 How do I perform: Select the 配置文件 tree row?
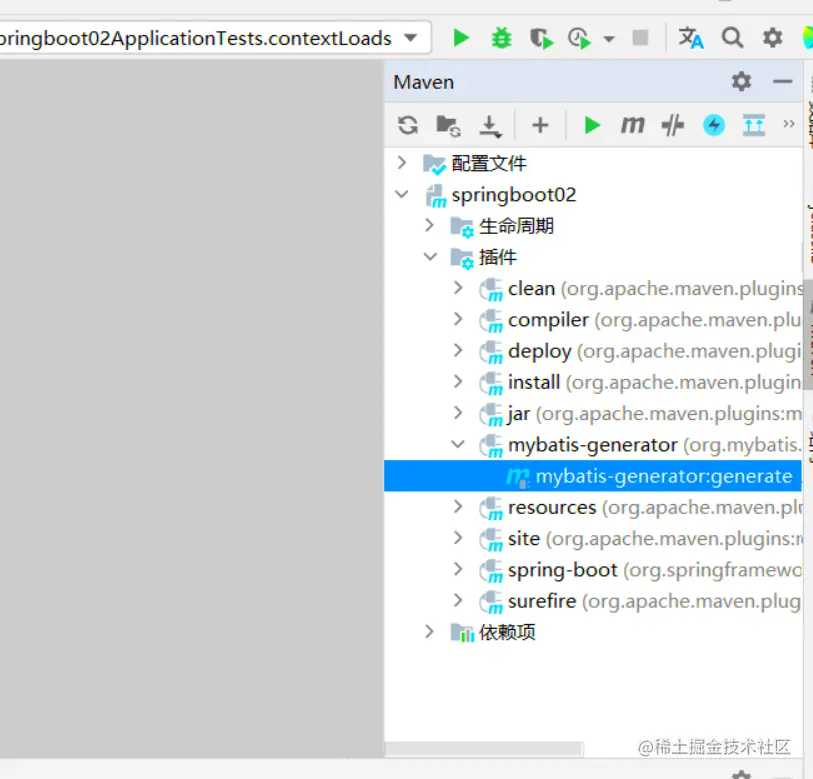click(x=593, y=163)
